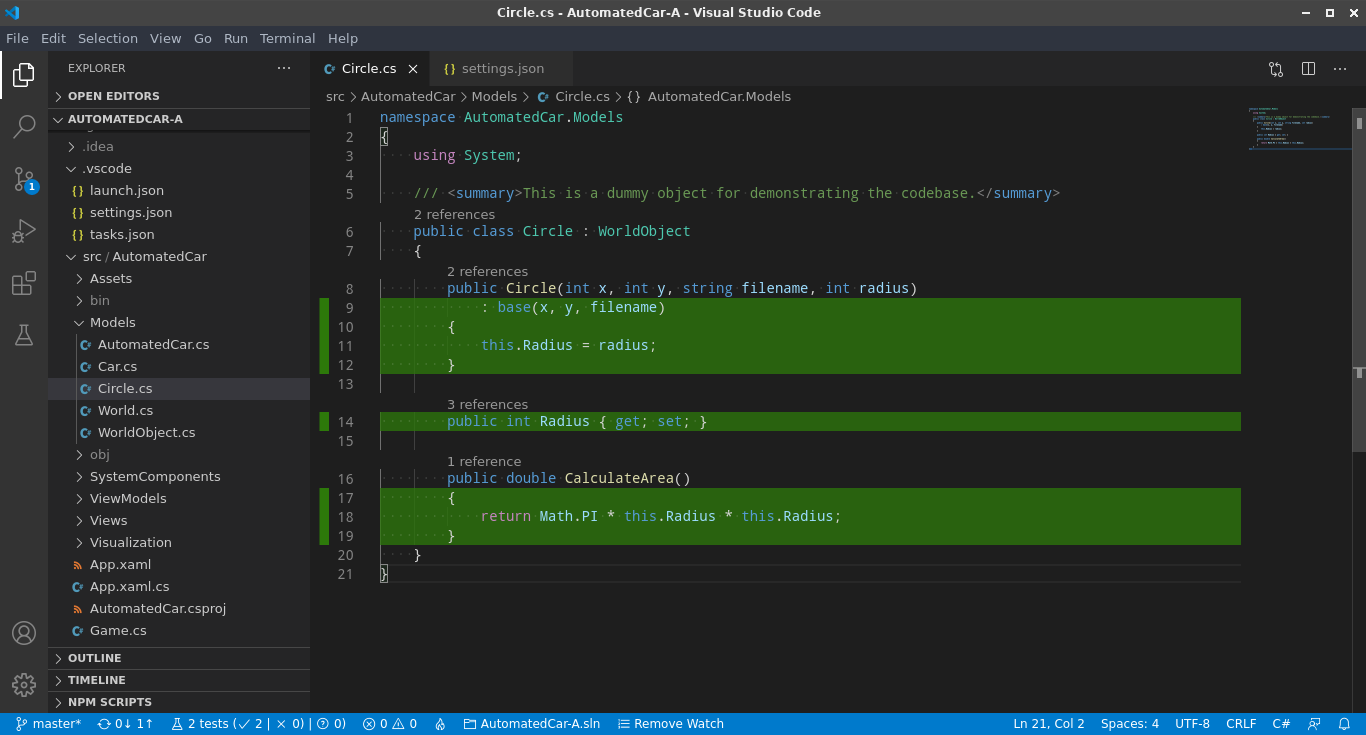Open the notifications bell in status bar
The width and height of the screenshot is (1366, 735).
point(1344,724)
